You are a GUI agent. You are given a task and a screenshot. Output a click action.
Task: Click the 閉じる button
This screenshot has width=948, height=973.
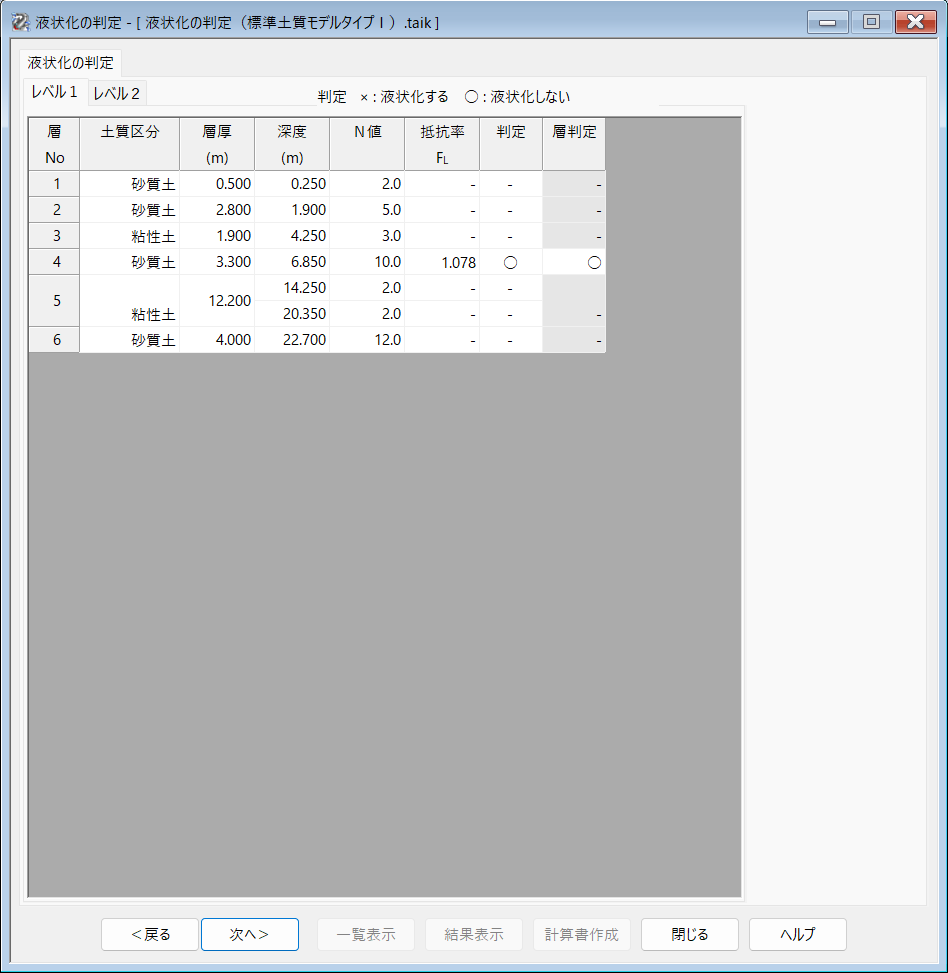(689, 934)
